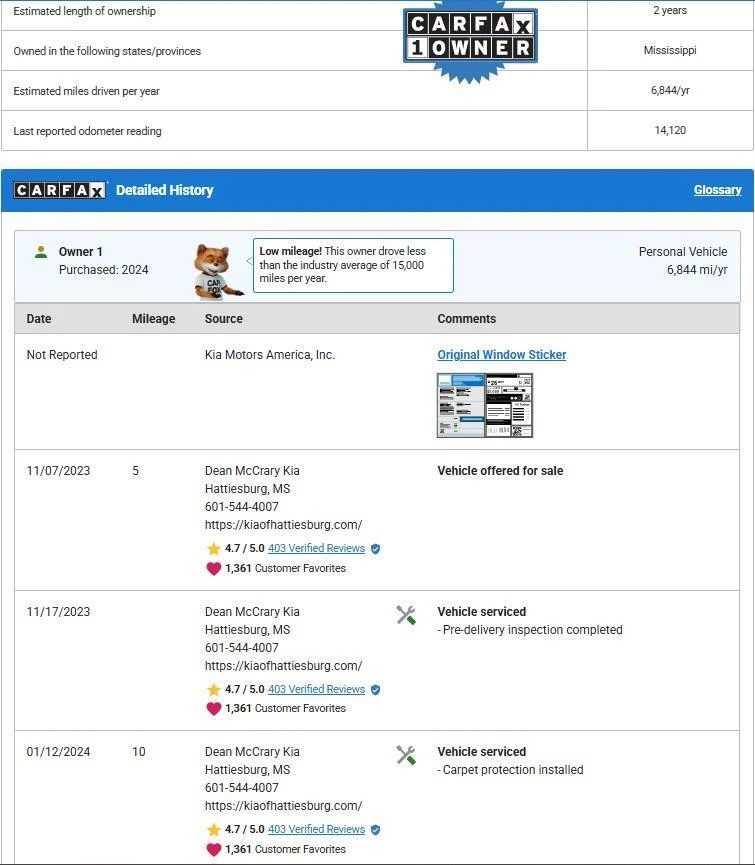Open 403 Verified Reviews in 01/12/2024 entry
Image resolution: width=755 pixels, height=865 pixels.
(x=316, y=829)
